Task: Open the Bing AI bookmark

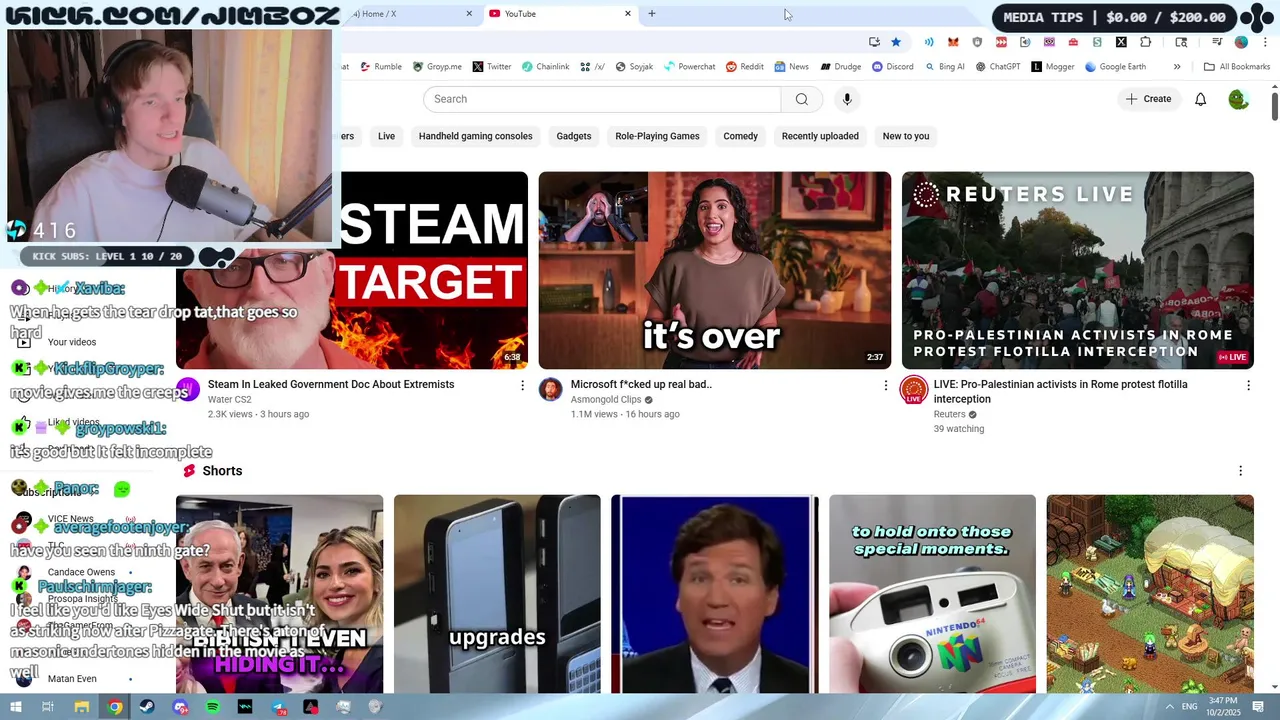Action: (944, 67)
